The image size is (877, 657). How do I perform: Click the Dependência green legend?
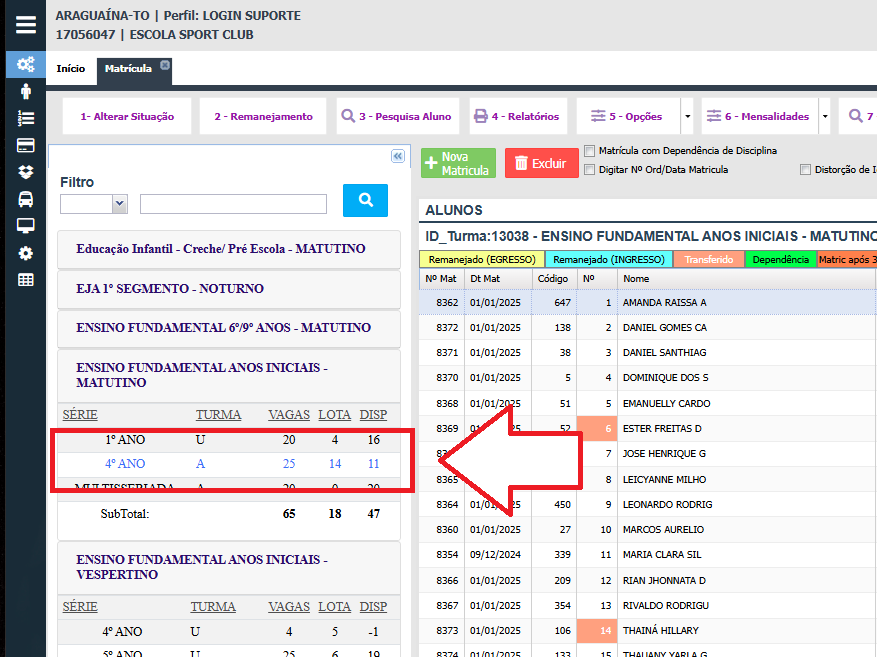(780, 259)
